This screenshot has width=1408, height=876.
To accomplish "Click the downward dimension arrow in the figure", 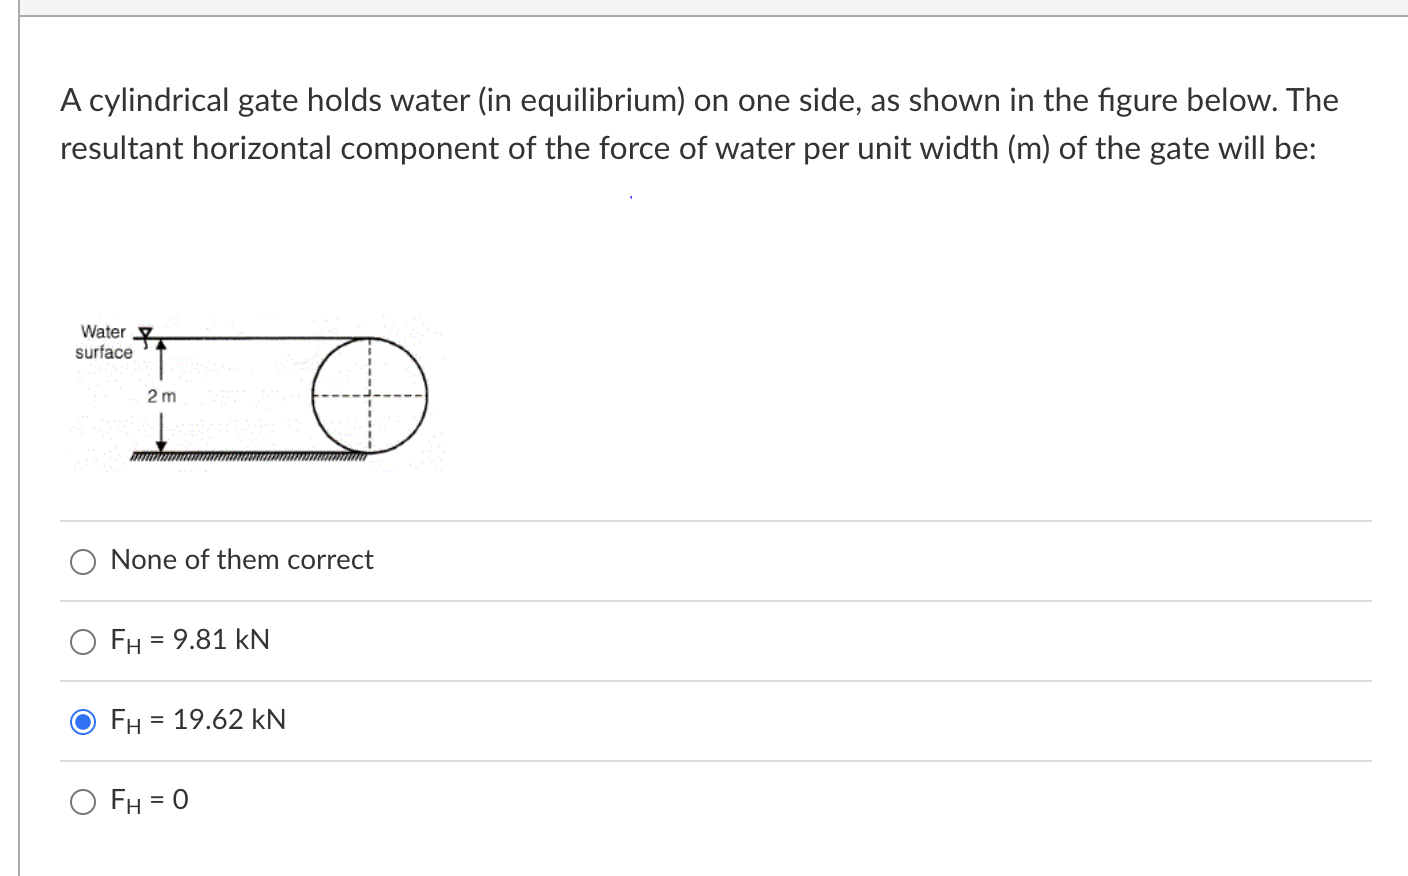I will [x=161, y=440].
